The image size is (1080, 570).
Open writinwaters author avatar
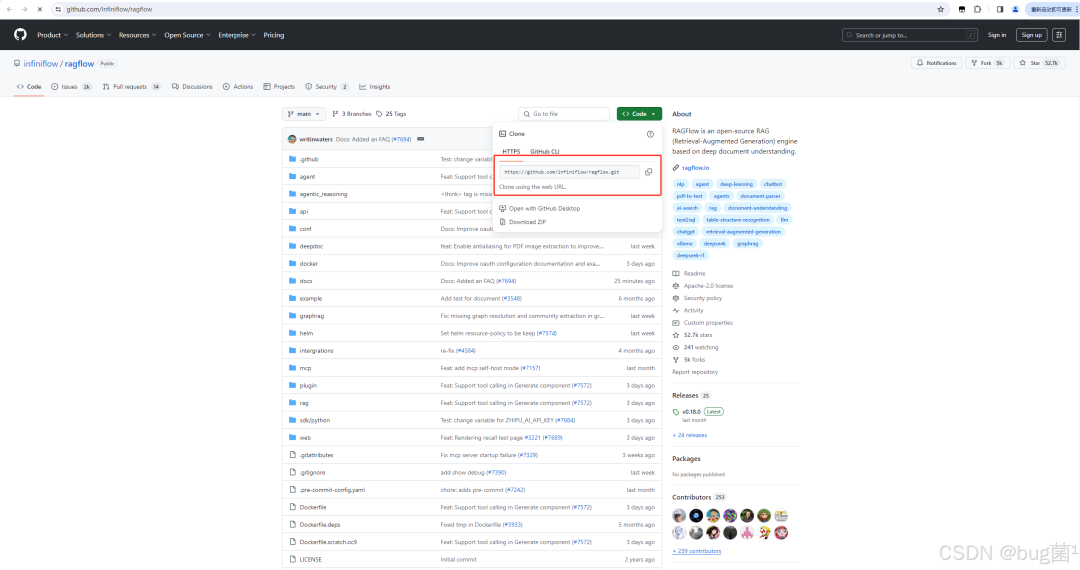(x=292, y=139)
